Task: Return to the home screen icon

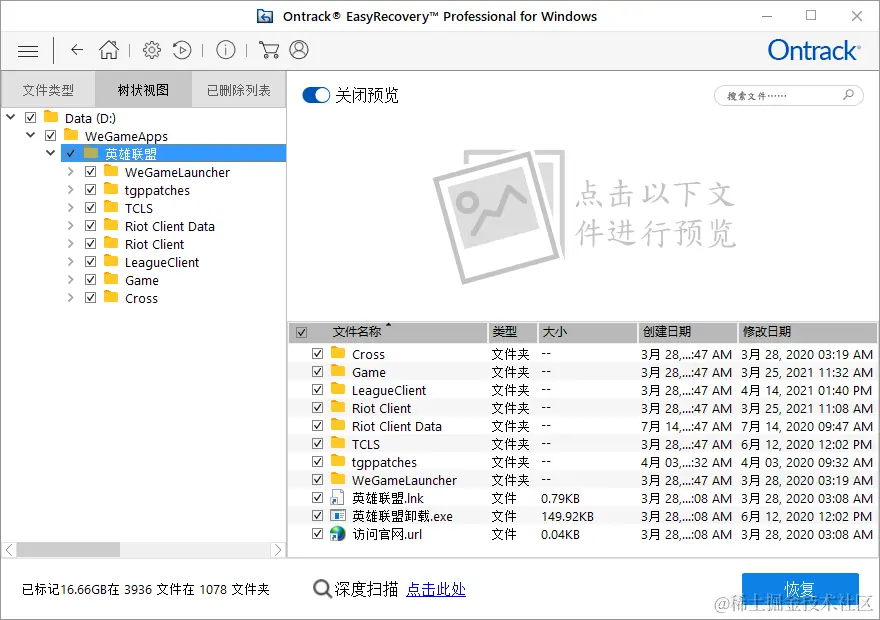Action: click(x=109, y=50)
